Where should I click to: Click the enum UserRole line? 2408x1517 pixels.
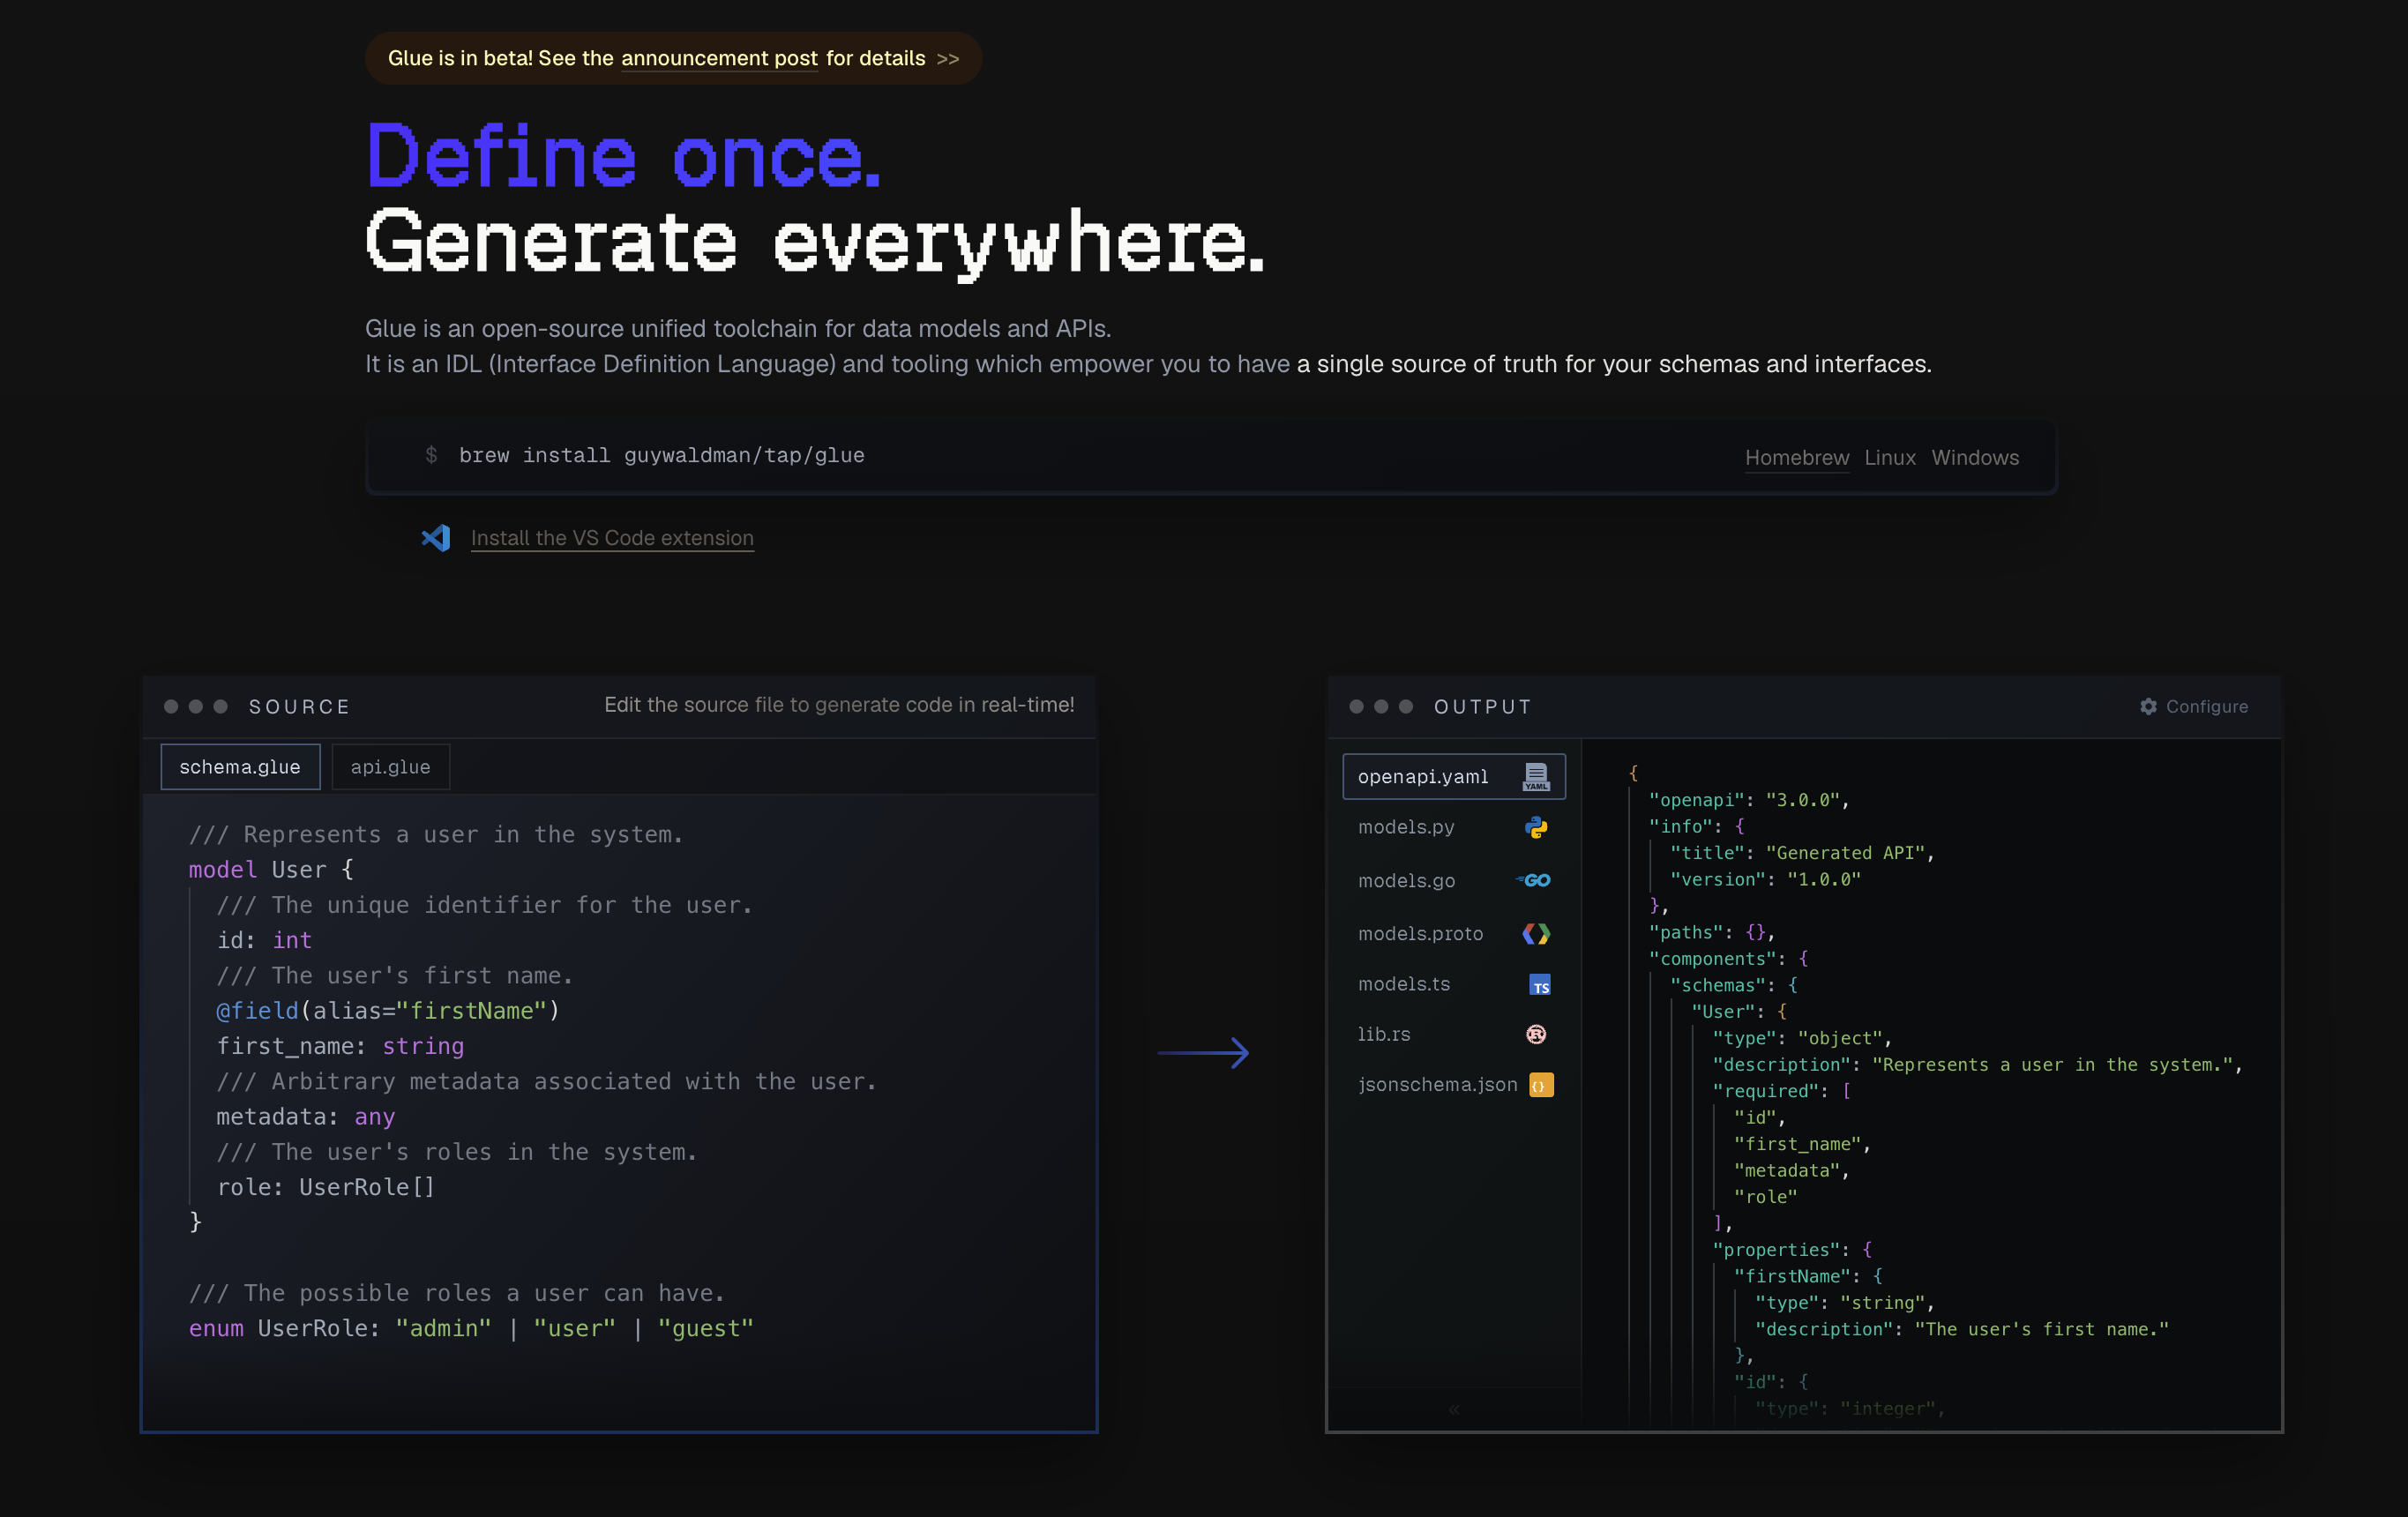tap(471, 1329)
